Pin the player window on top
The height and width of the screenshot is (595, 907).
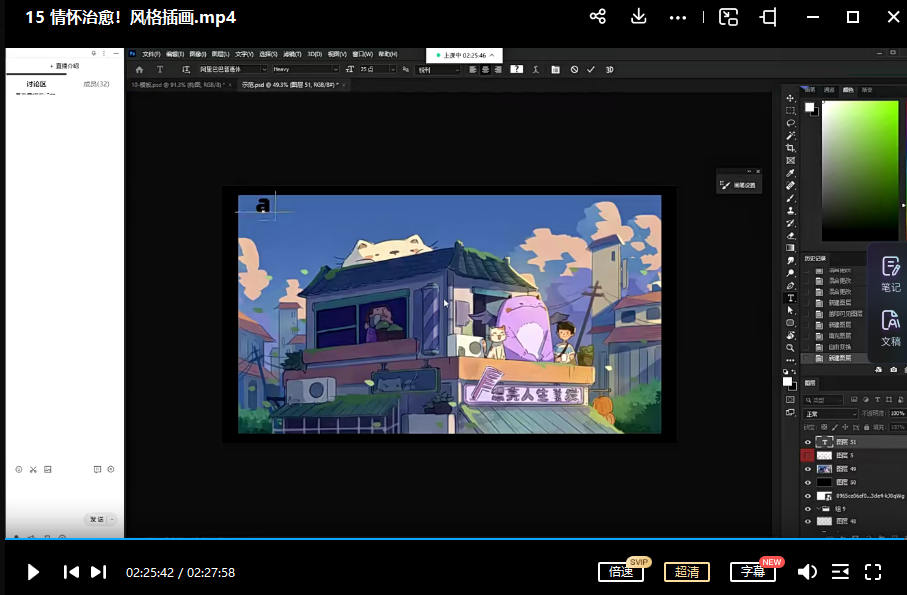point(768,17)
